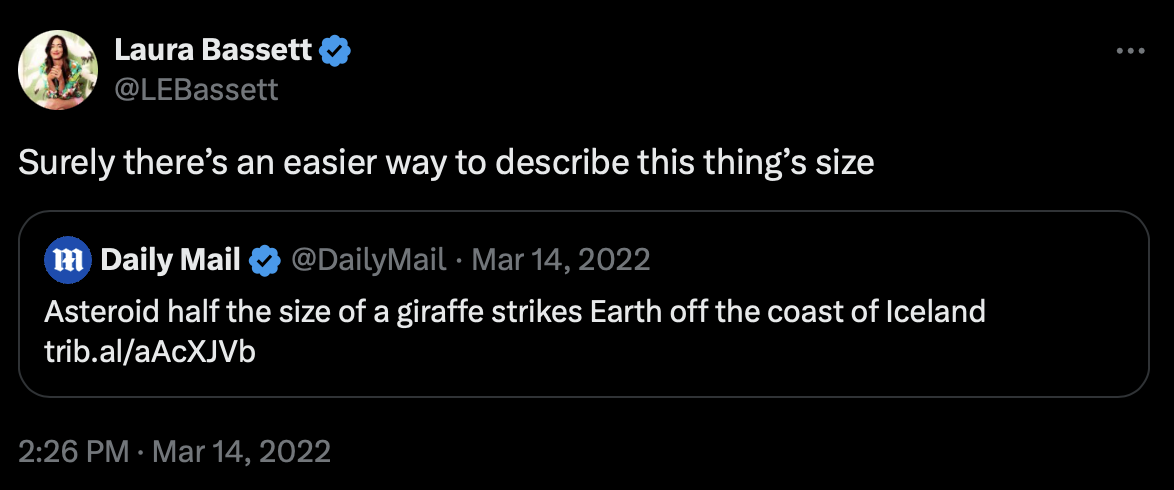Open the three-dot more options menu

(x=1129, y=51)
